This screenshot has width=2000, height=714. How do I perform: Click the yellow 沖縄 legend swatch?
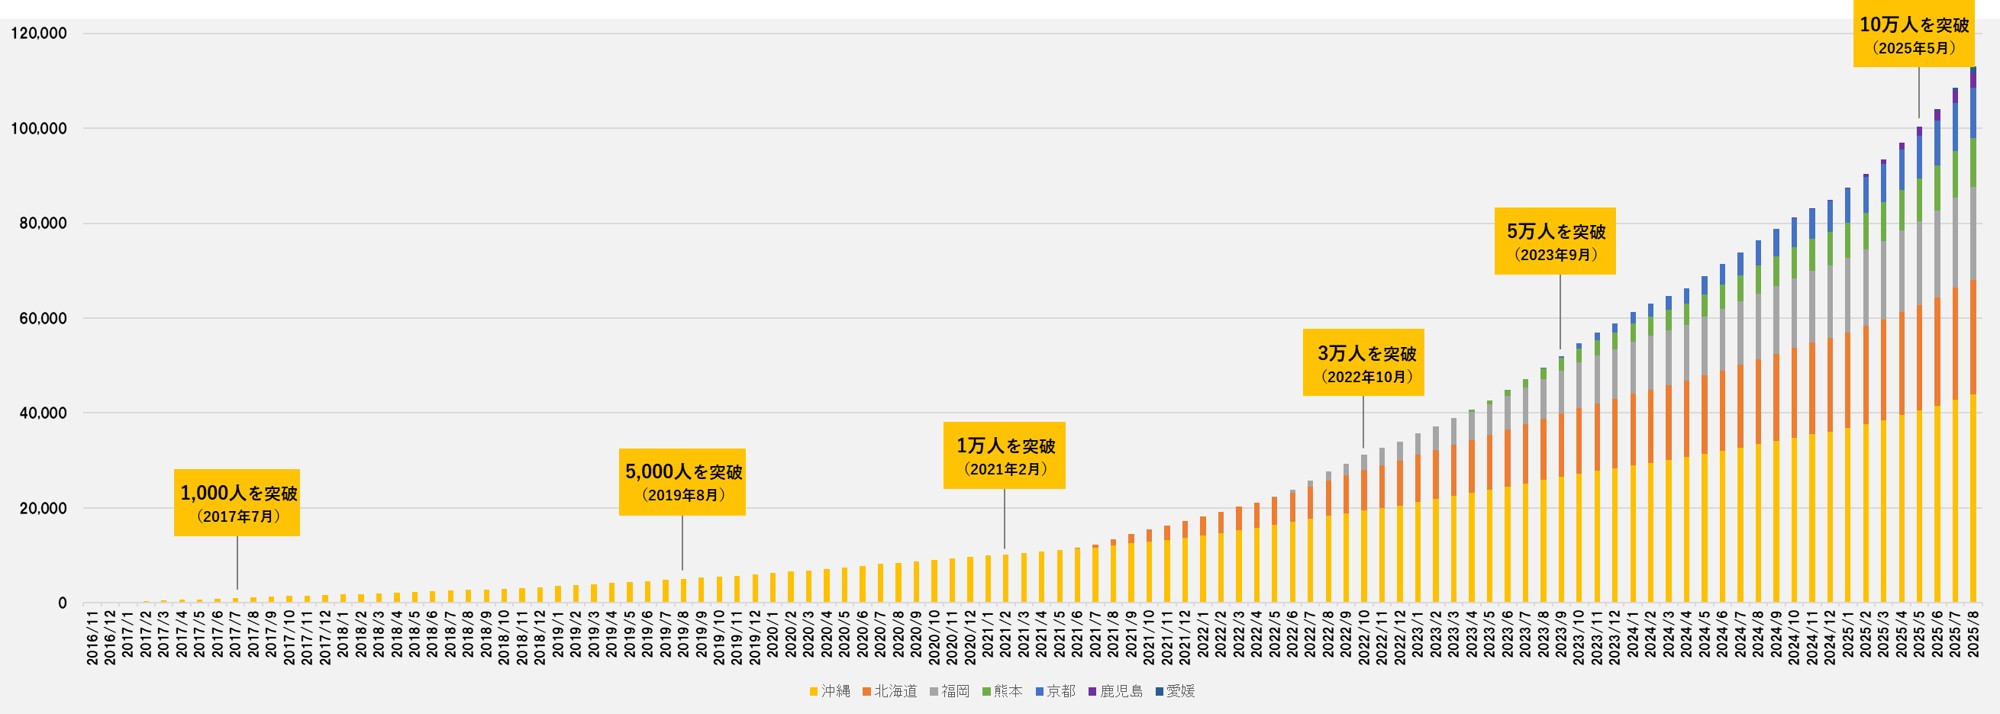coord(814,692)
